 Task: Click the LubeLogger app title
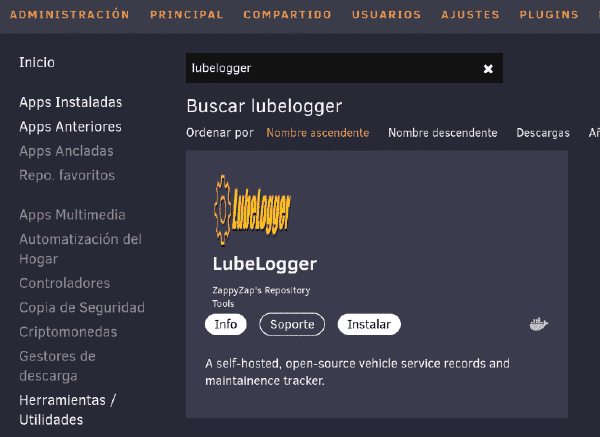coord(265,264)
